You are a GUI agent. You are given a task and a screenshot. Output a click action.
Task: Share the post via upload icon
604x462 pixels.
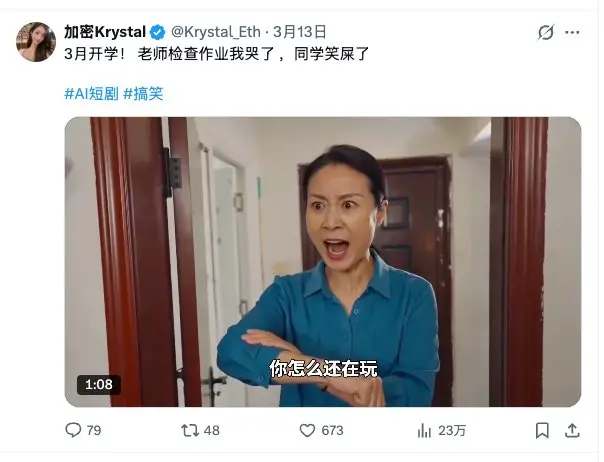pyautogui.click(x=572, y=430)
